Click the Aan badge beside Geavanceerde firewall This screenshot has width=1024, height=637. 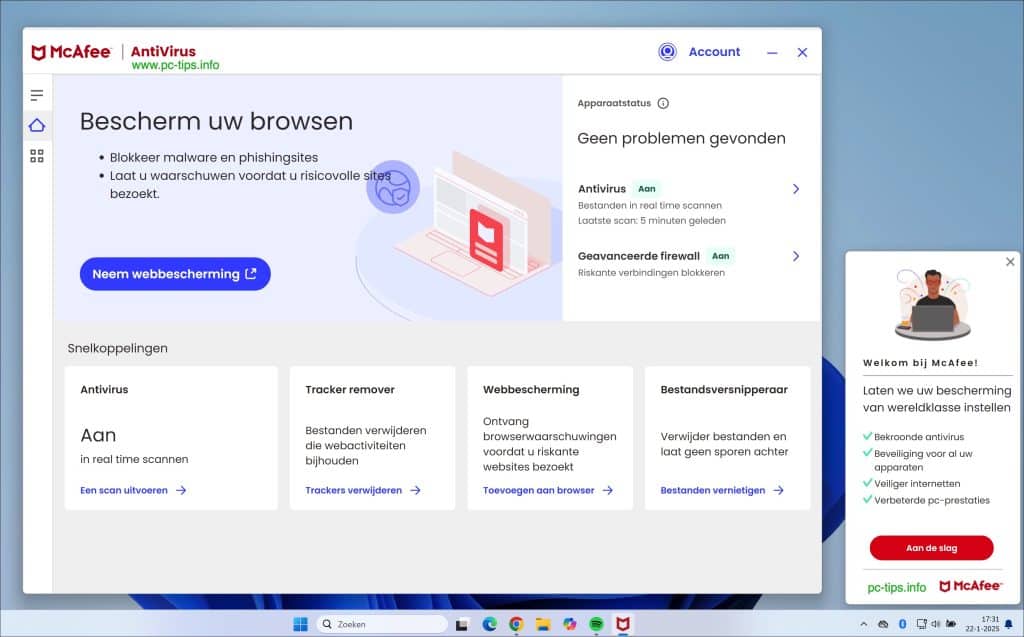click(720, 256)
